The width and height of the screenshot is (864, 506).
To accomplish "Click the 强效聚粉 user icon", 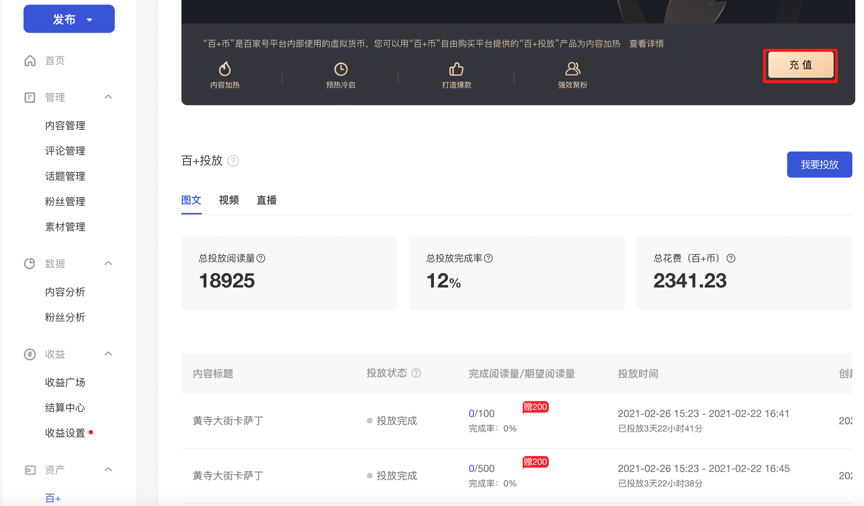I will click(573, 69).
